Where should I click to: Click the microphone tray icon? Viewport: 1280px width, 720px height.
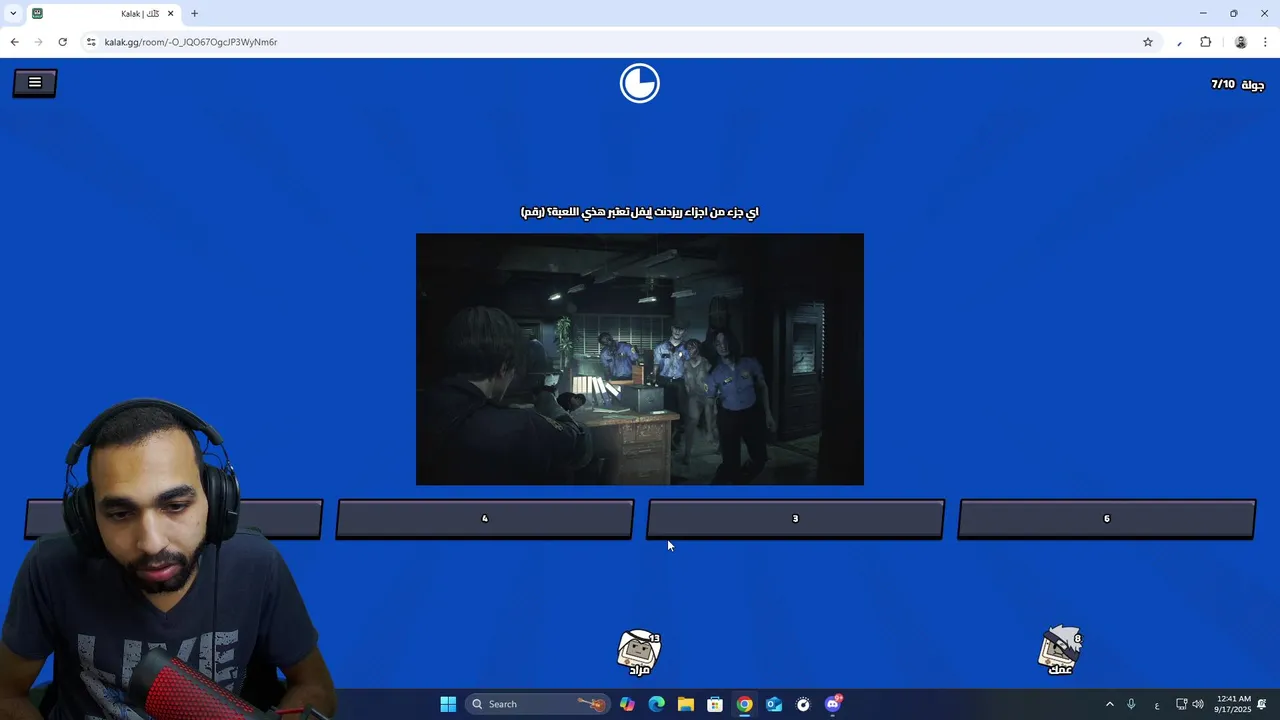[x=1131, y=704]
